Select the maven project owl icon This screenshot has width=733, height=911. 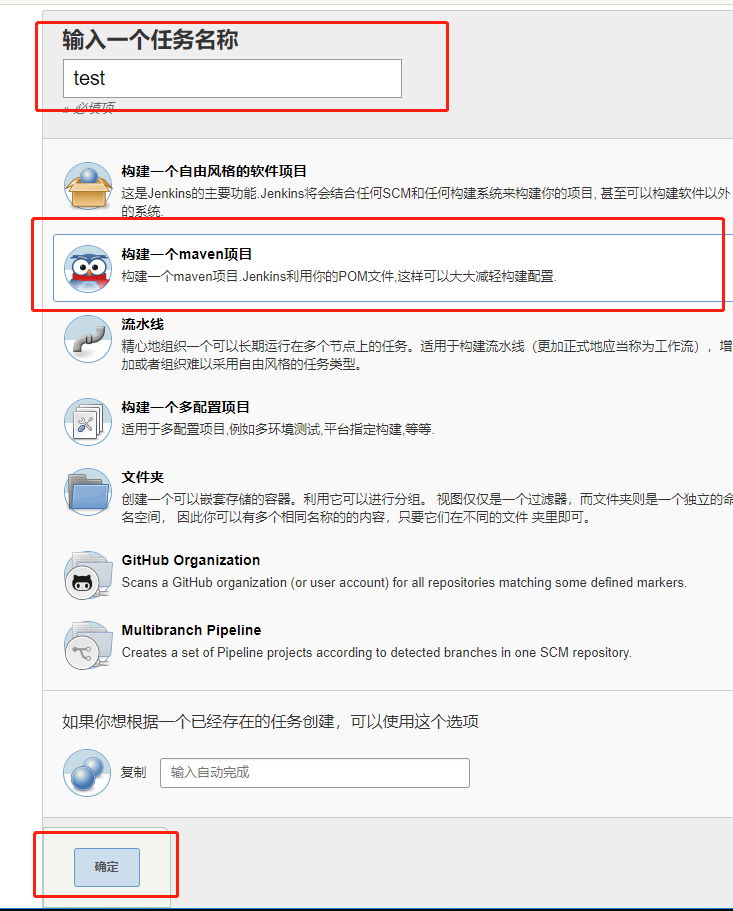pyautogui.click(x=88, y=269)
